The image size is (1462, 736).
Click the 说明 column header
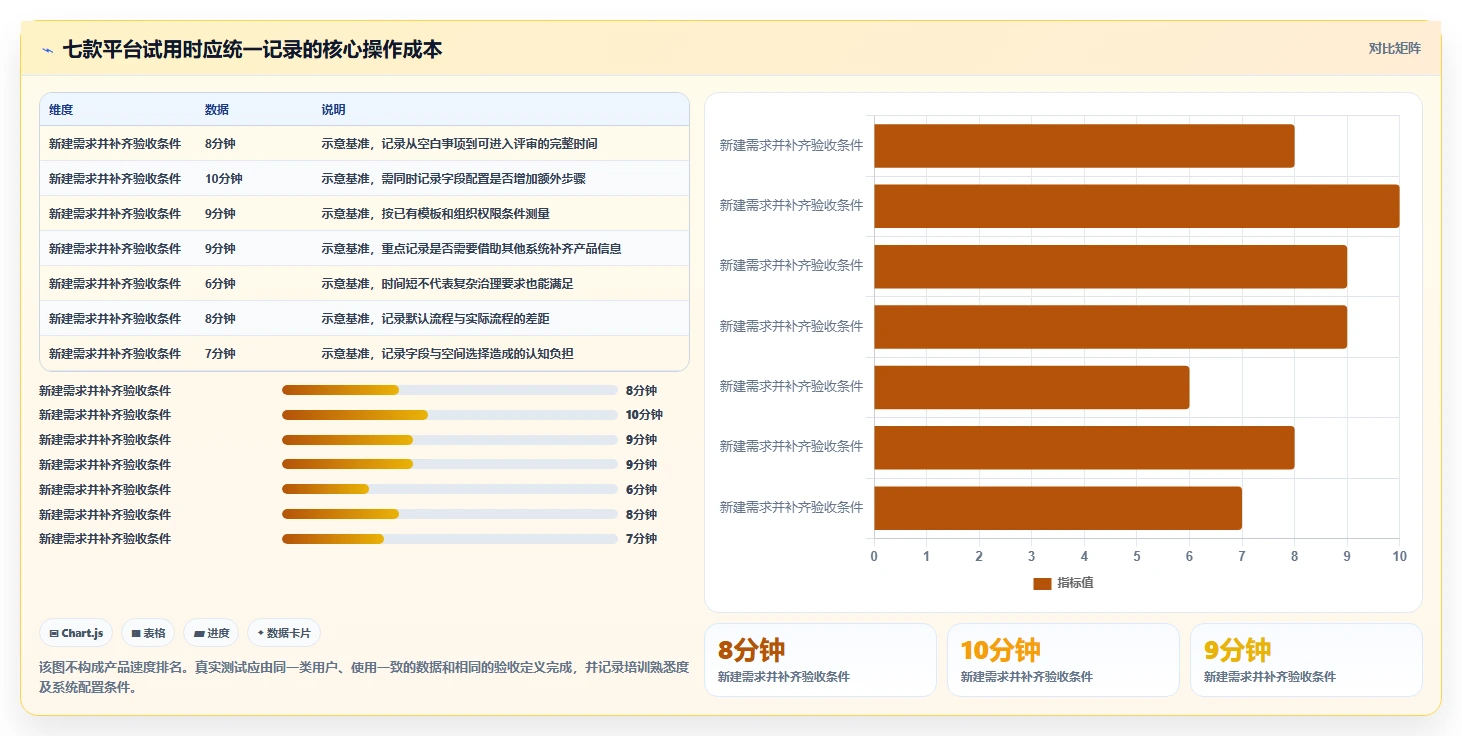pyautogui.click(x=333, y=109)
